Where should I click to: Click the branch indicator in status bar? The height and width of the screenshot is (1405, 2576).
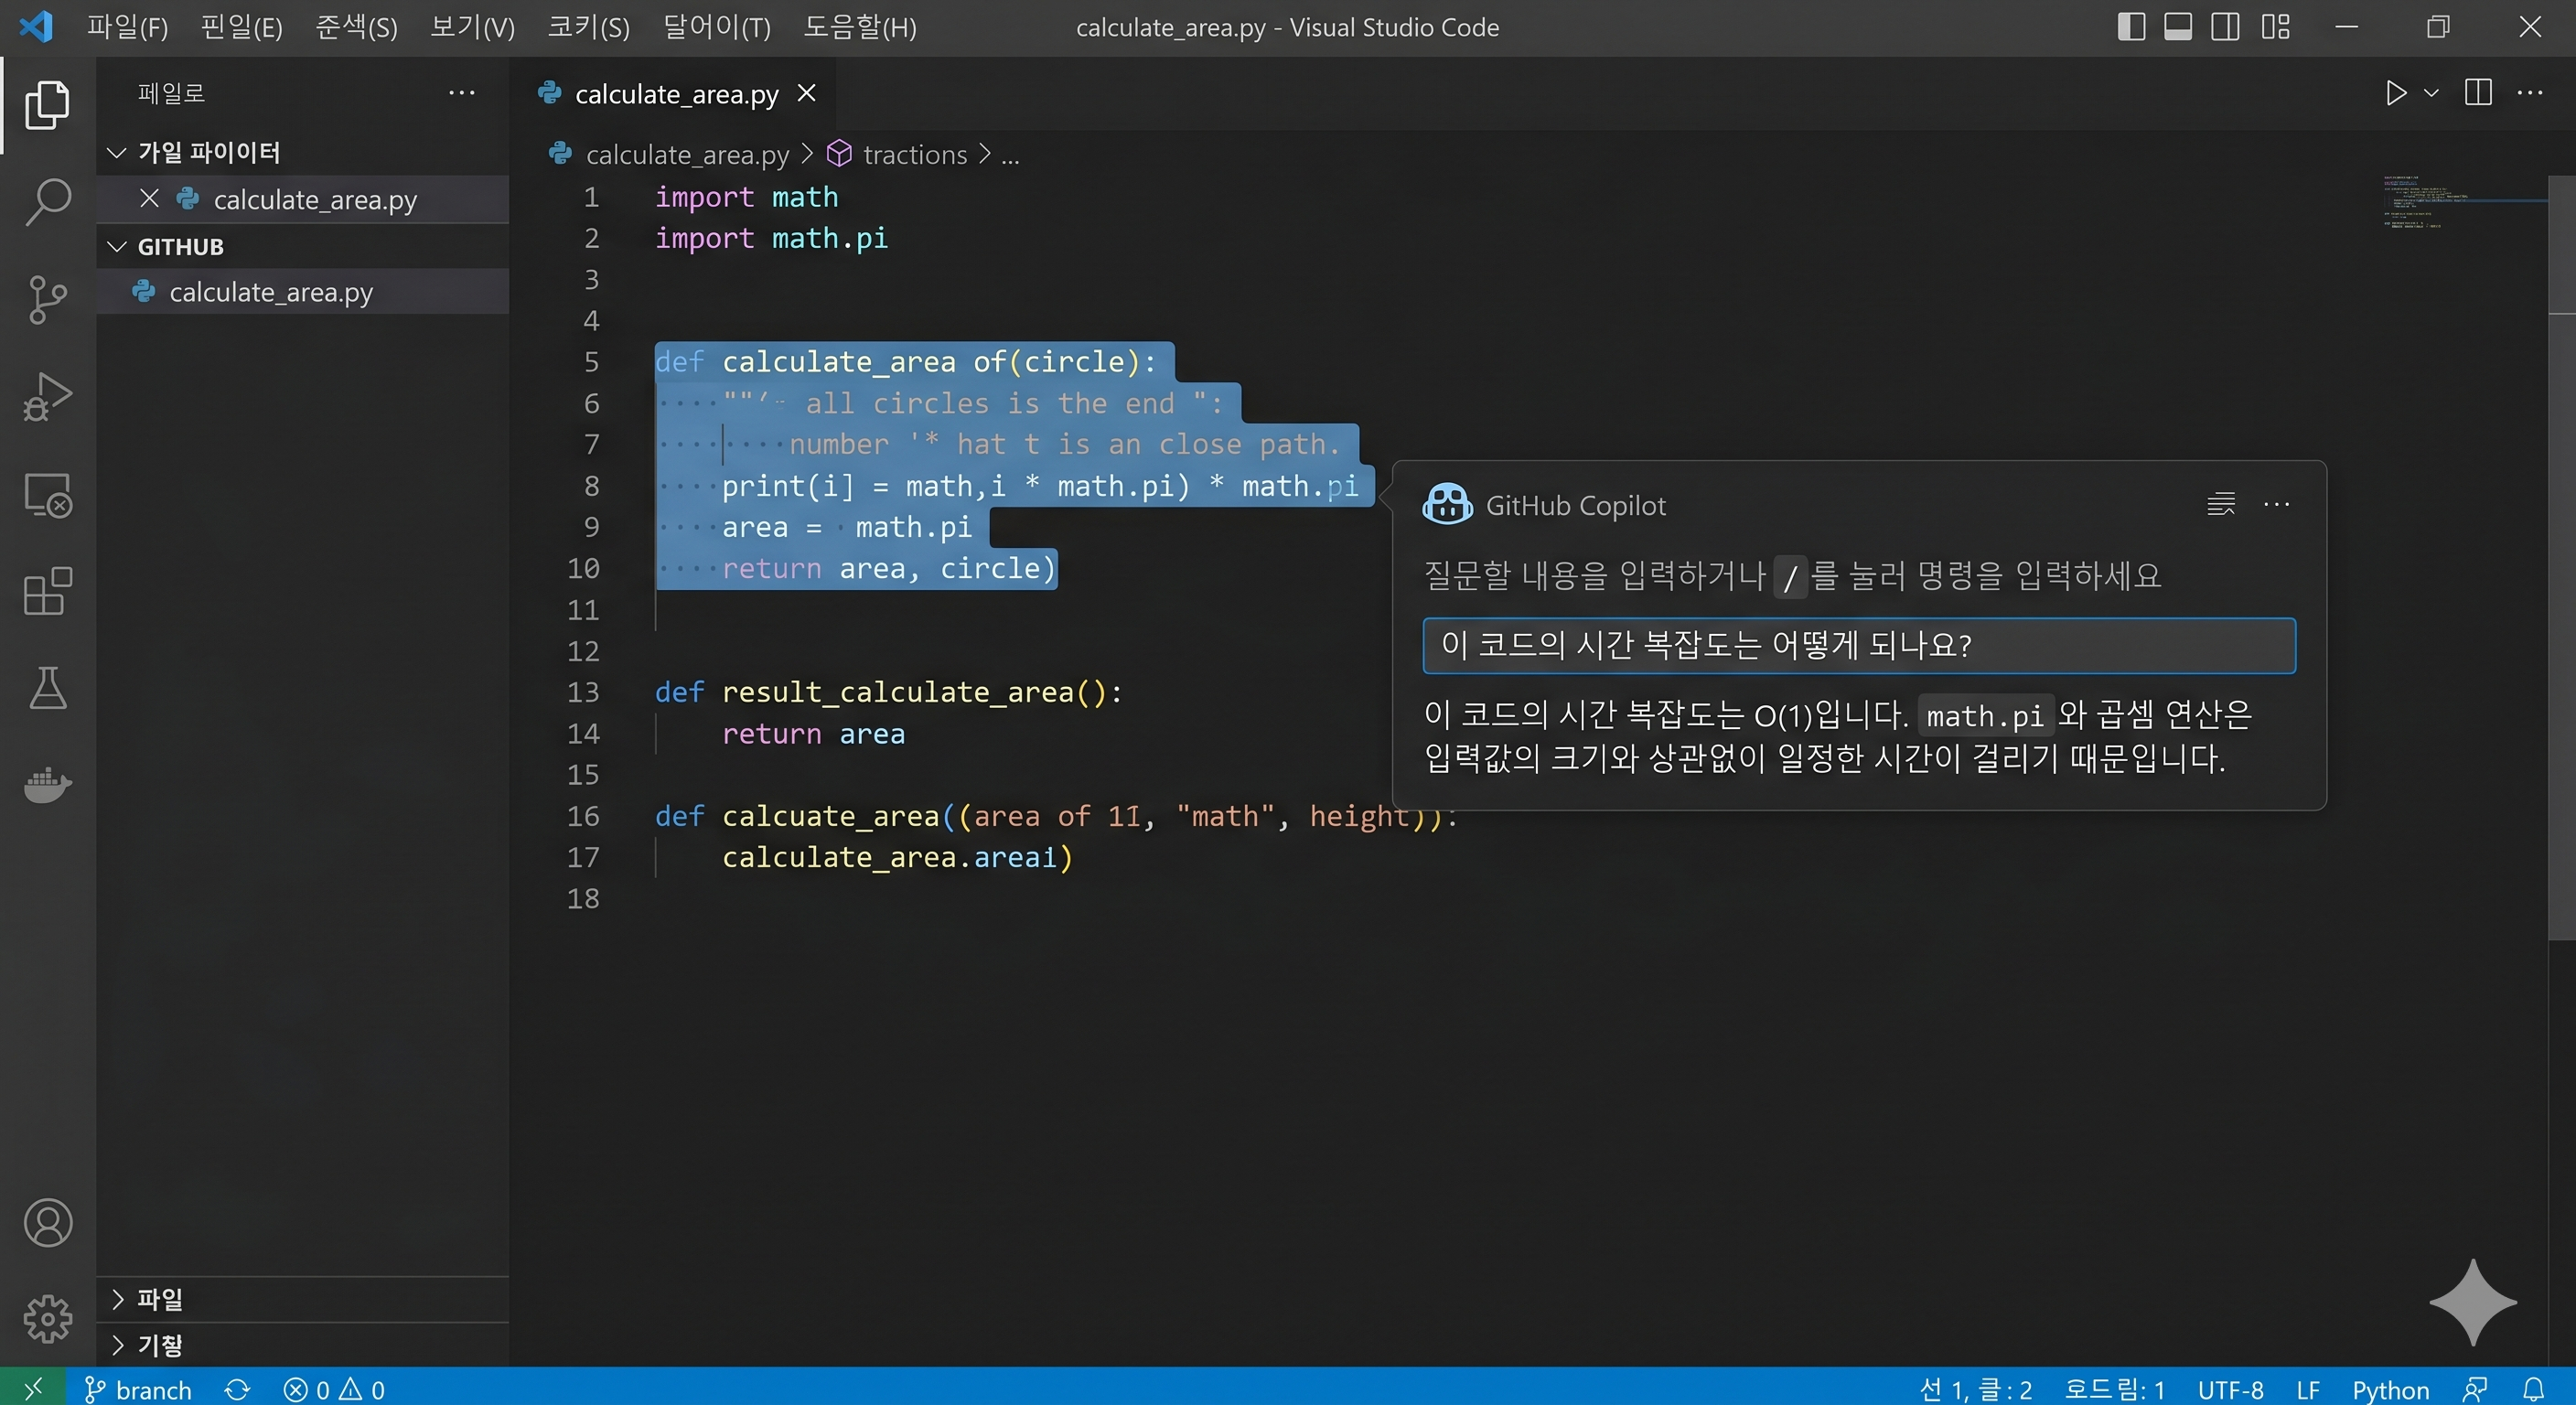138,1389
